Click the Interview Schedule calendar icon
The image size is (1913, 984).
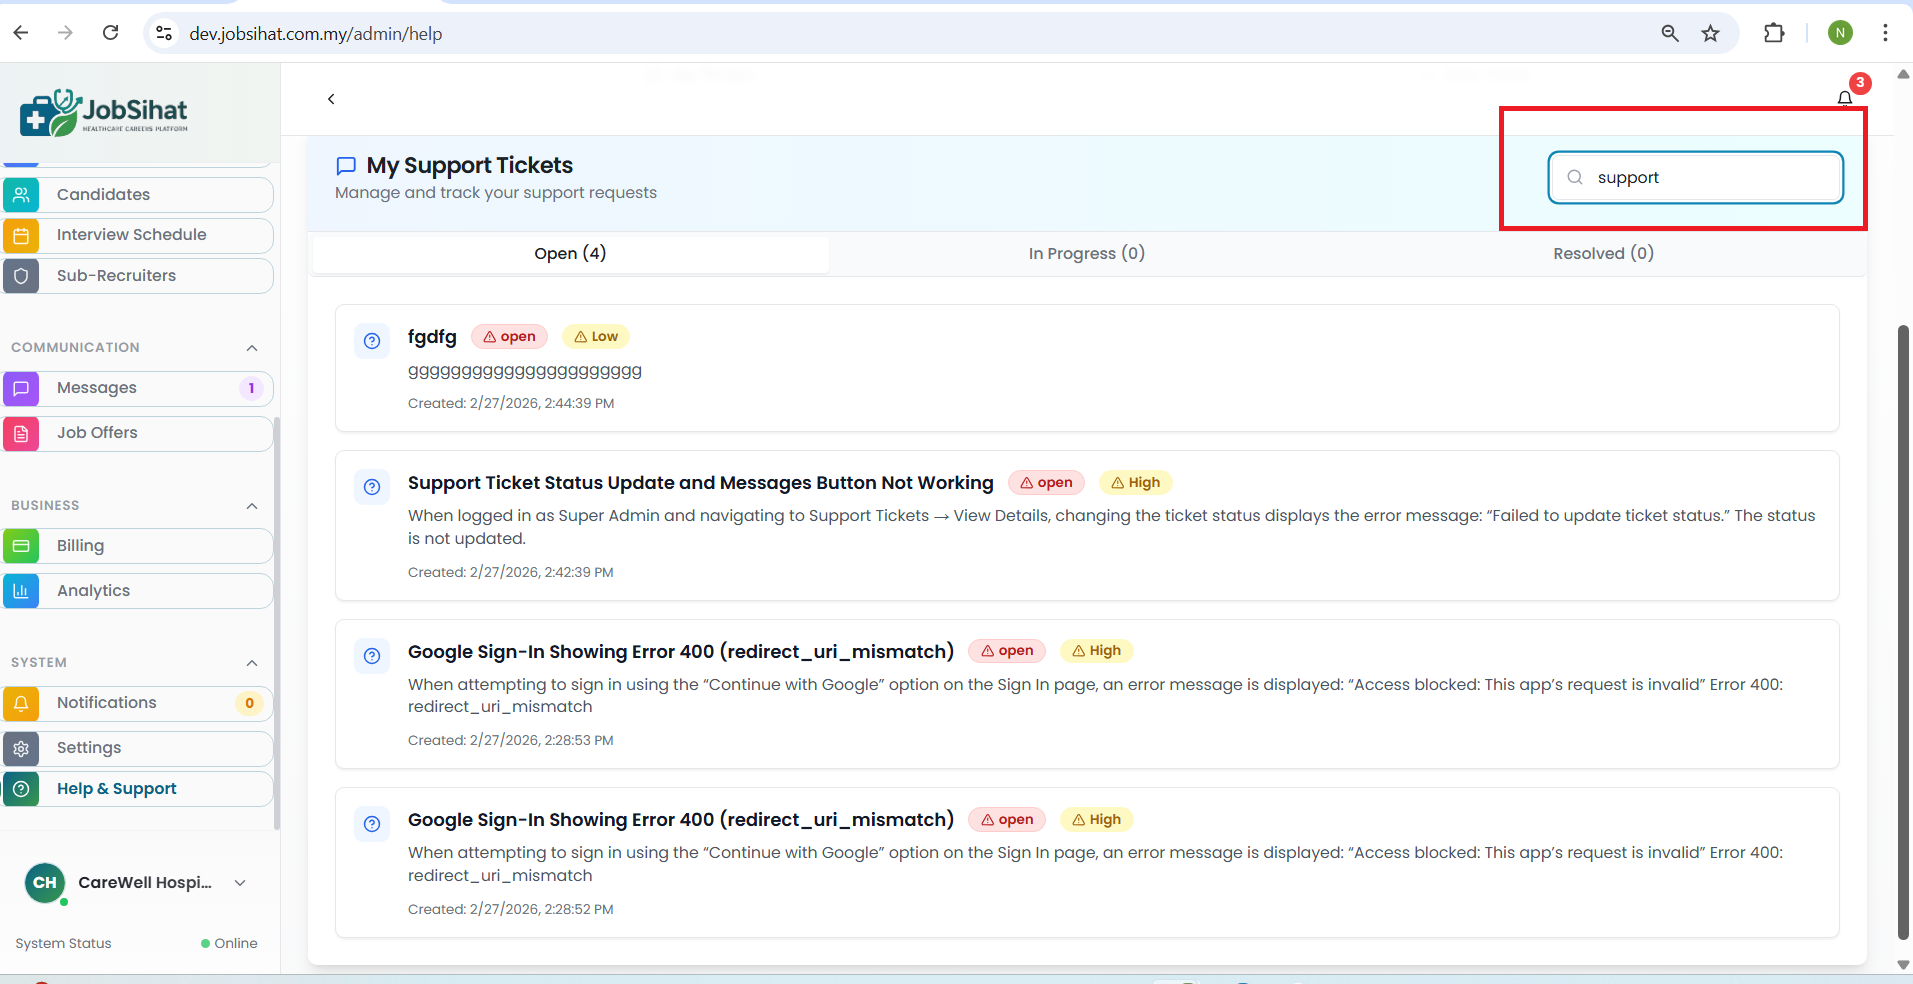(21, 236)
